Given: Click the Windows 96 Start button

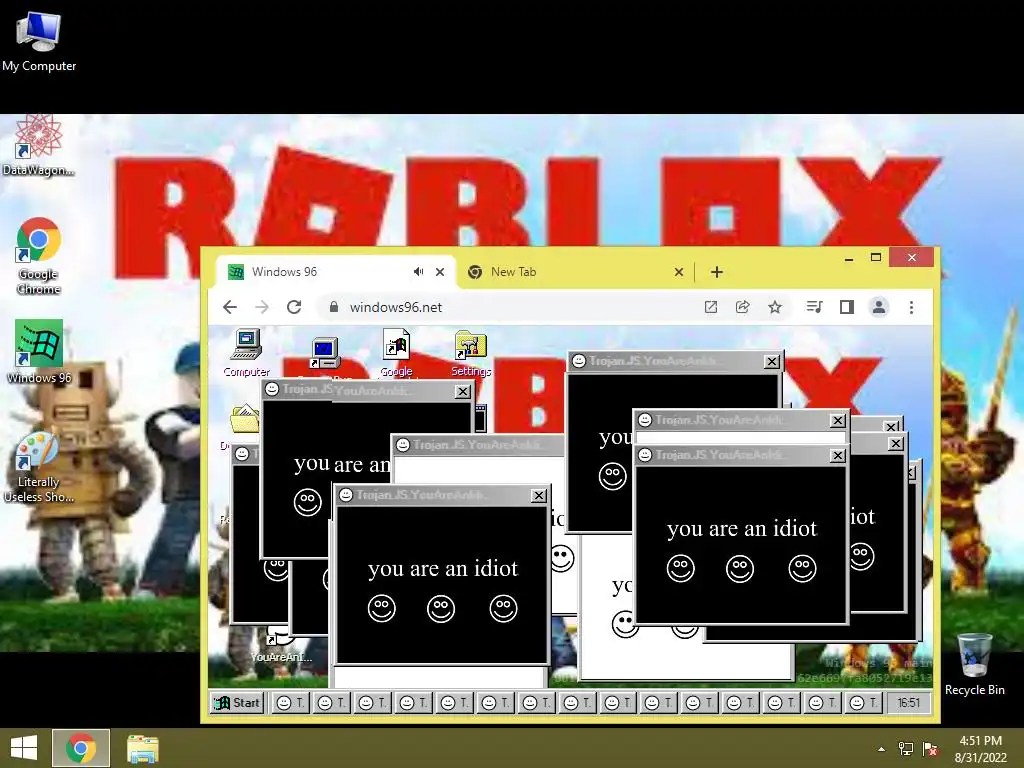Looking at the screenshot, I should [x=237, y=703].
